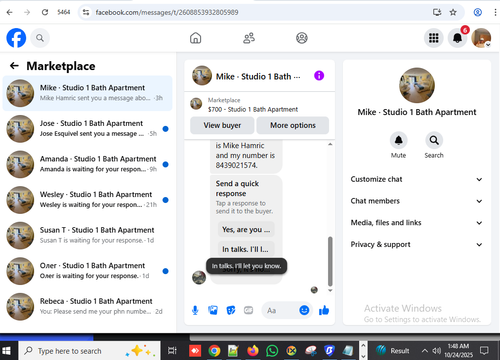Mute conversation with the bell icon
This screenshot has width=500, height=360.
(398, 140)
